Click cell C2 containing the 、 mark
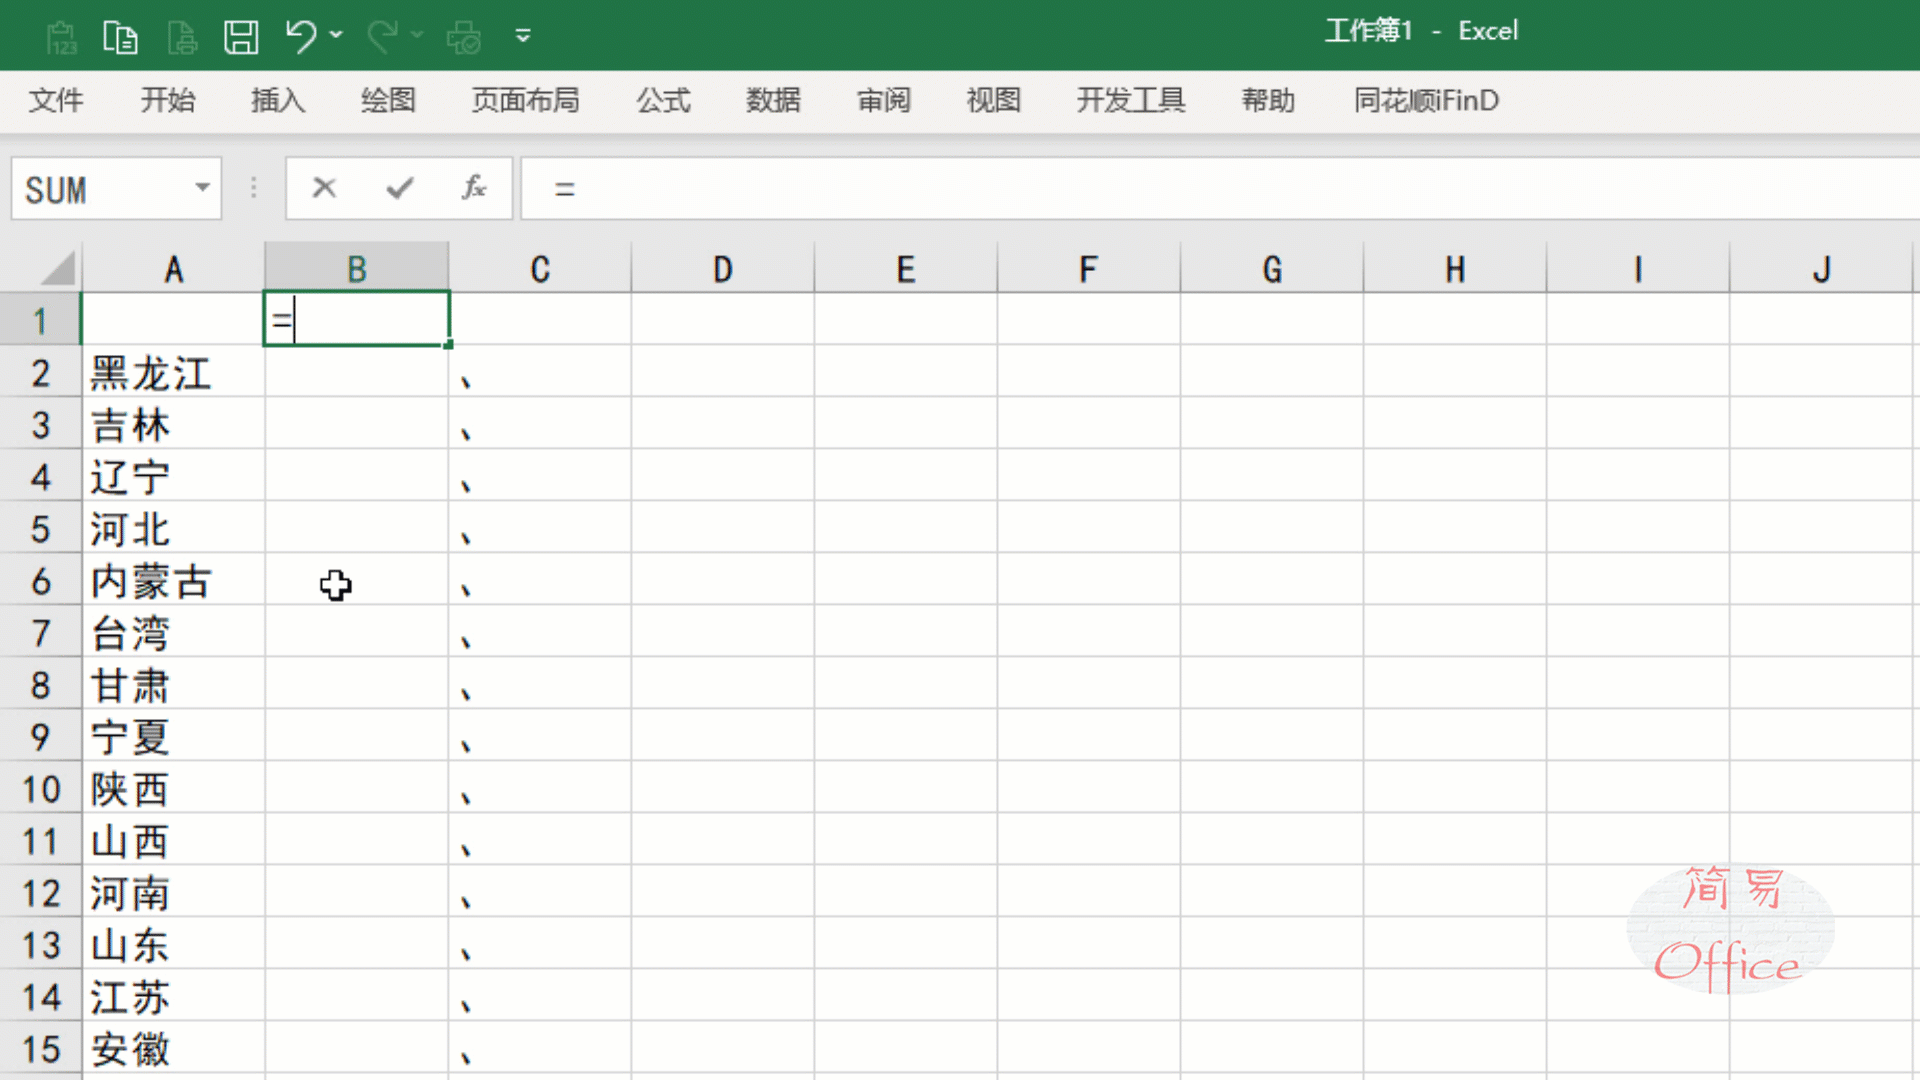 click(x=540, y=372)
